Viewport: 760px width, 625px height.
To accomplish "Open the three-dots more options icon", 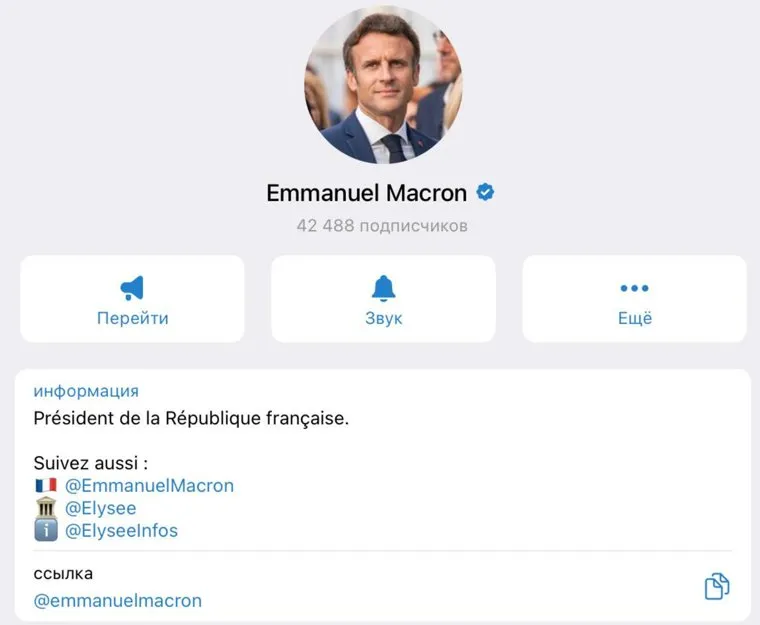I will (634, 288).
